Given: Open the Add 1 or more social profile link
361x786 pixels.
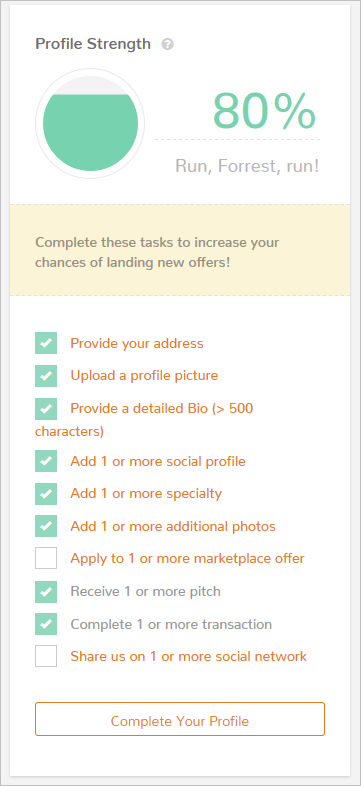Looking at the screenshot, I should [158, 461].
